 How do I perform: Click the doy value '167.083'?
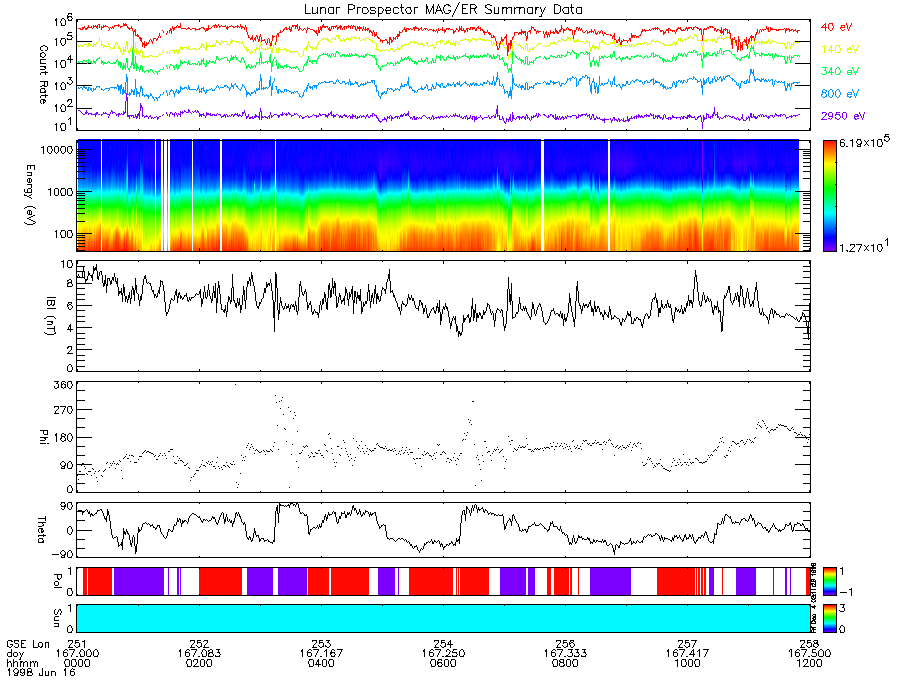(199, 654)
